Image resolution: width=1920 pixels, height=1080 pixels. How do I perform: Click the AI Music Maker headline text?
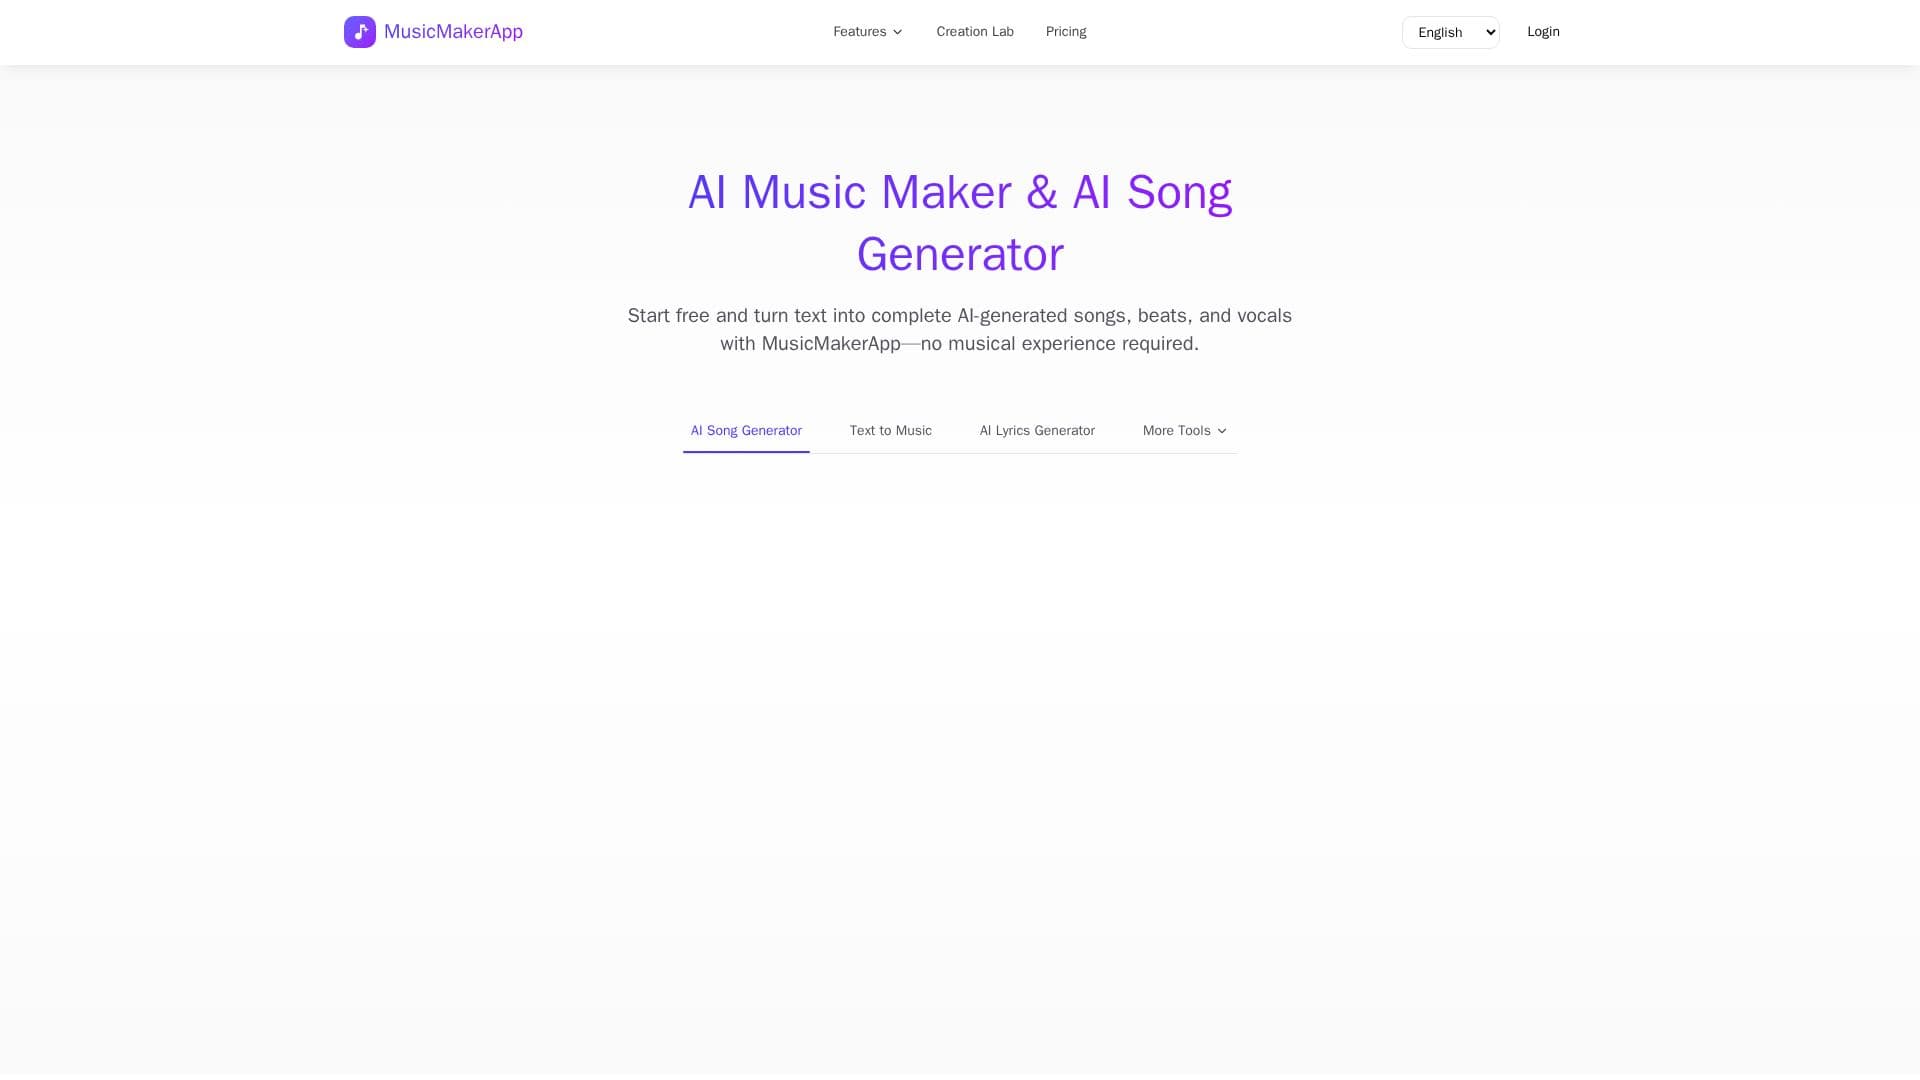(x=960, y=223)
